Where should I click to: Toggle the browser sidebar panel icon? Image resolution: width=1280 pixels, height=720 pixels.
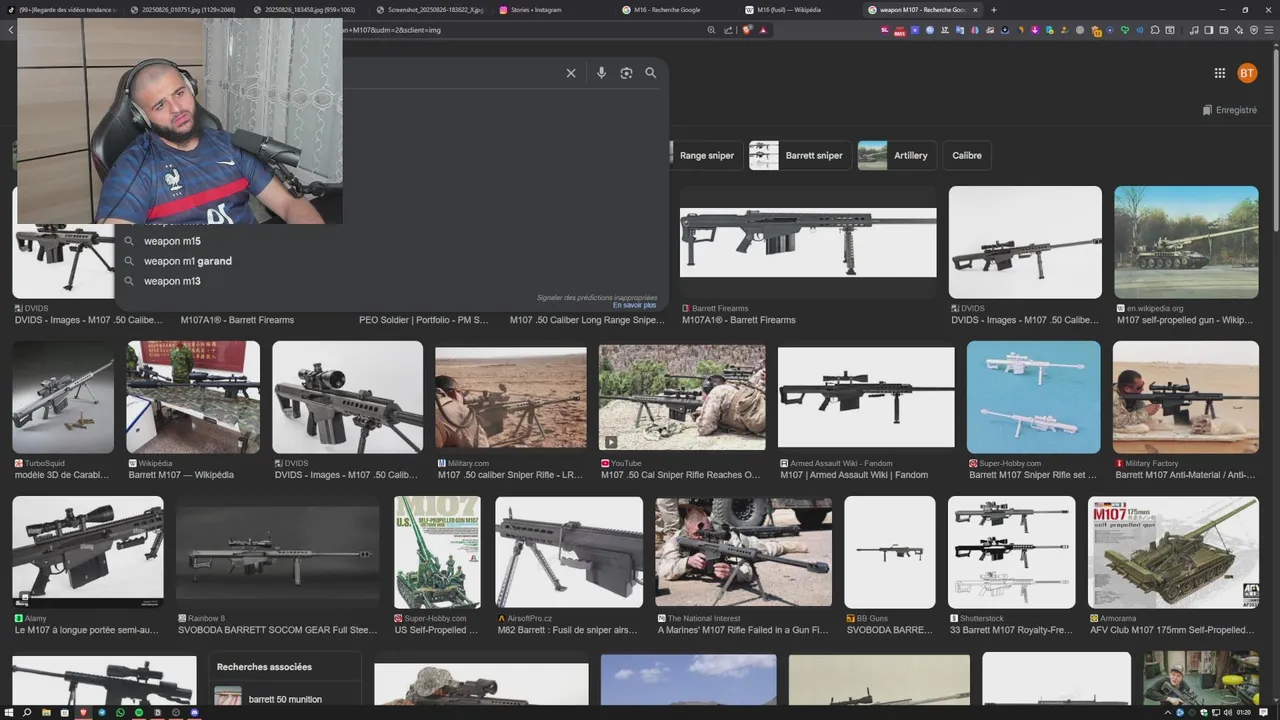click(1209, 30)
